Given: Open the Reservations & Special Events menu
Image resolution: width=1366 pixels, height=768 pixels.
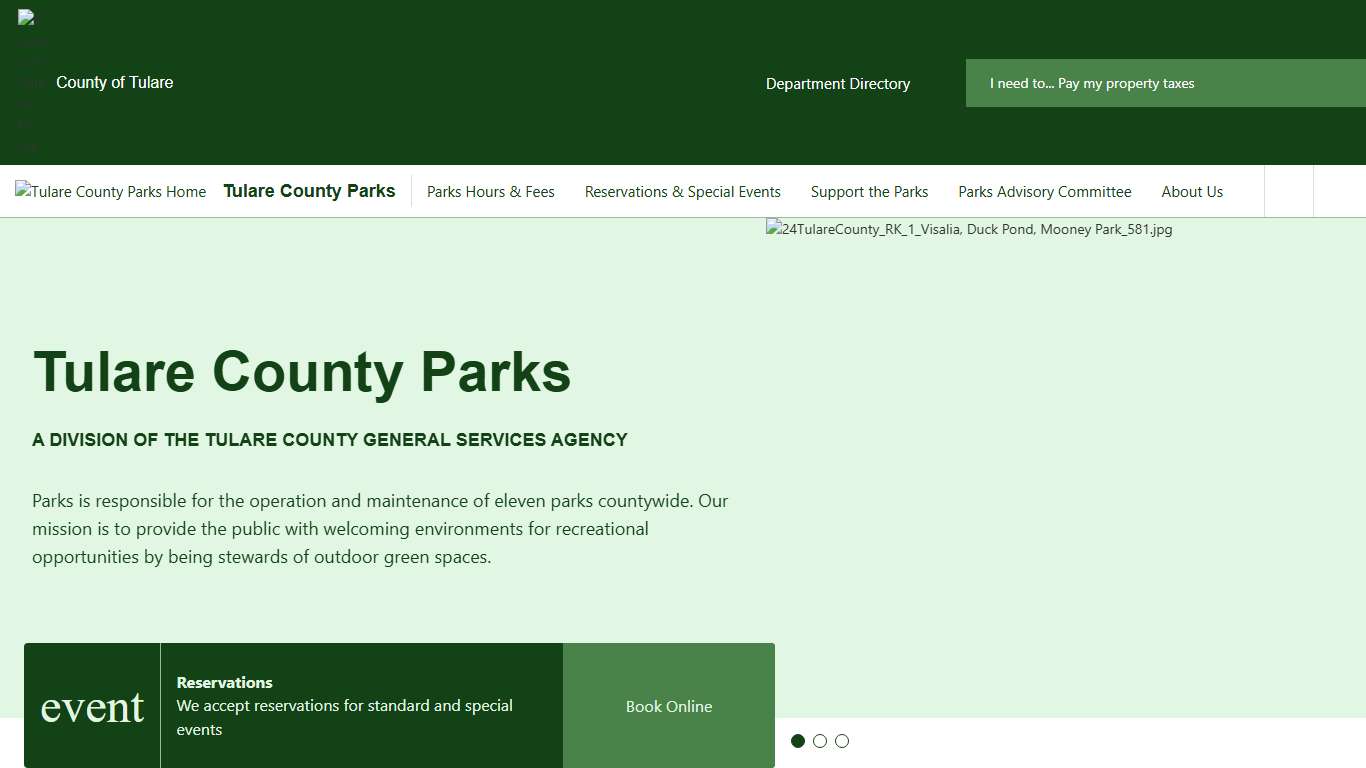Looking at the screenshot, I should (683, 191).
